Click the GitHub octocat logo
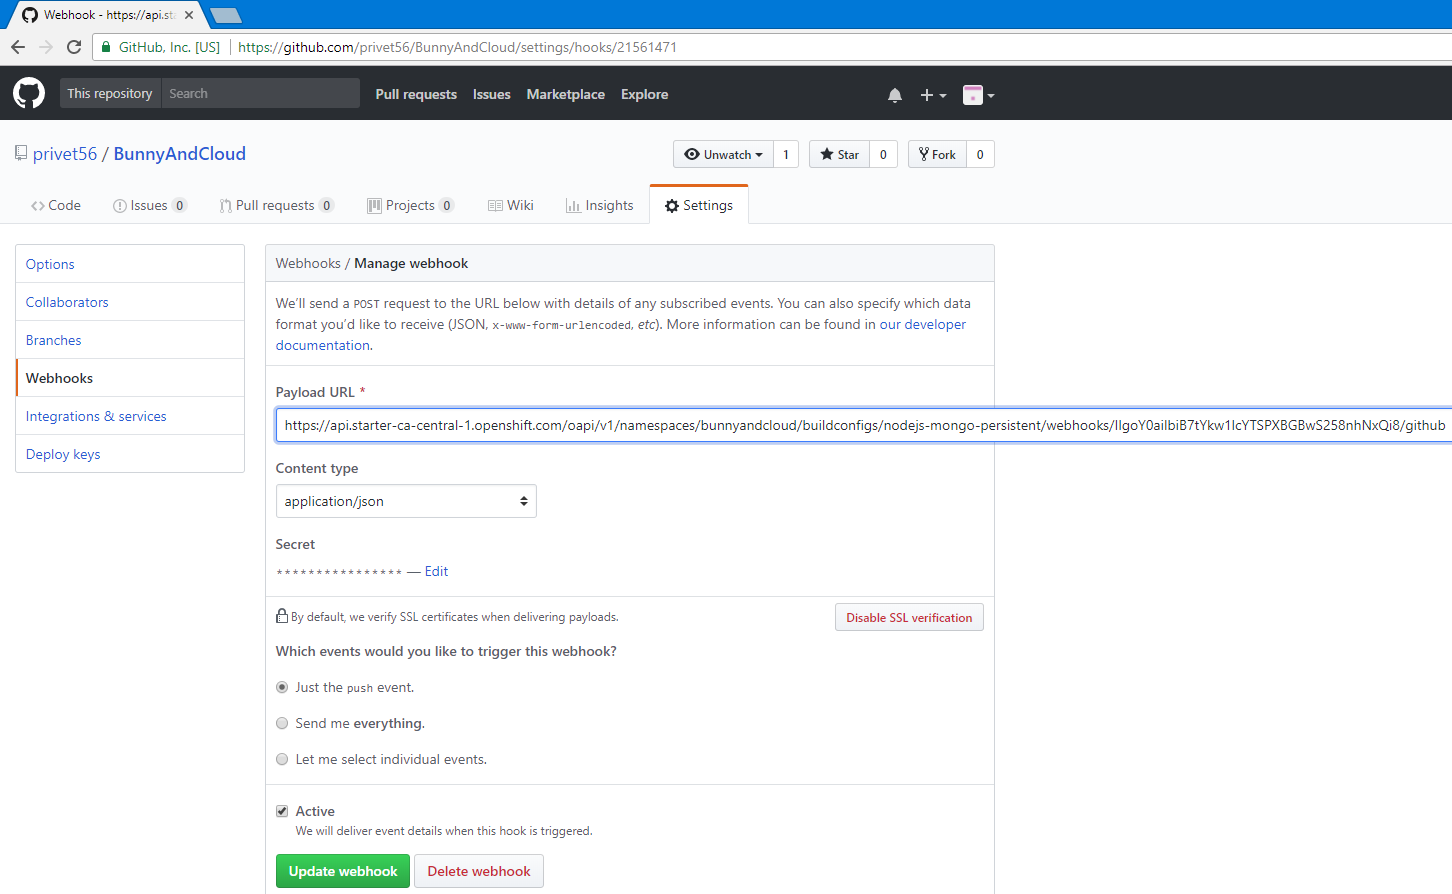1452x894 pixels. (x=29, y=93)
